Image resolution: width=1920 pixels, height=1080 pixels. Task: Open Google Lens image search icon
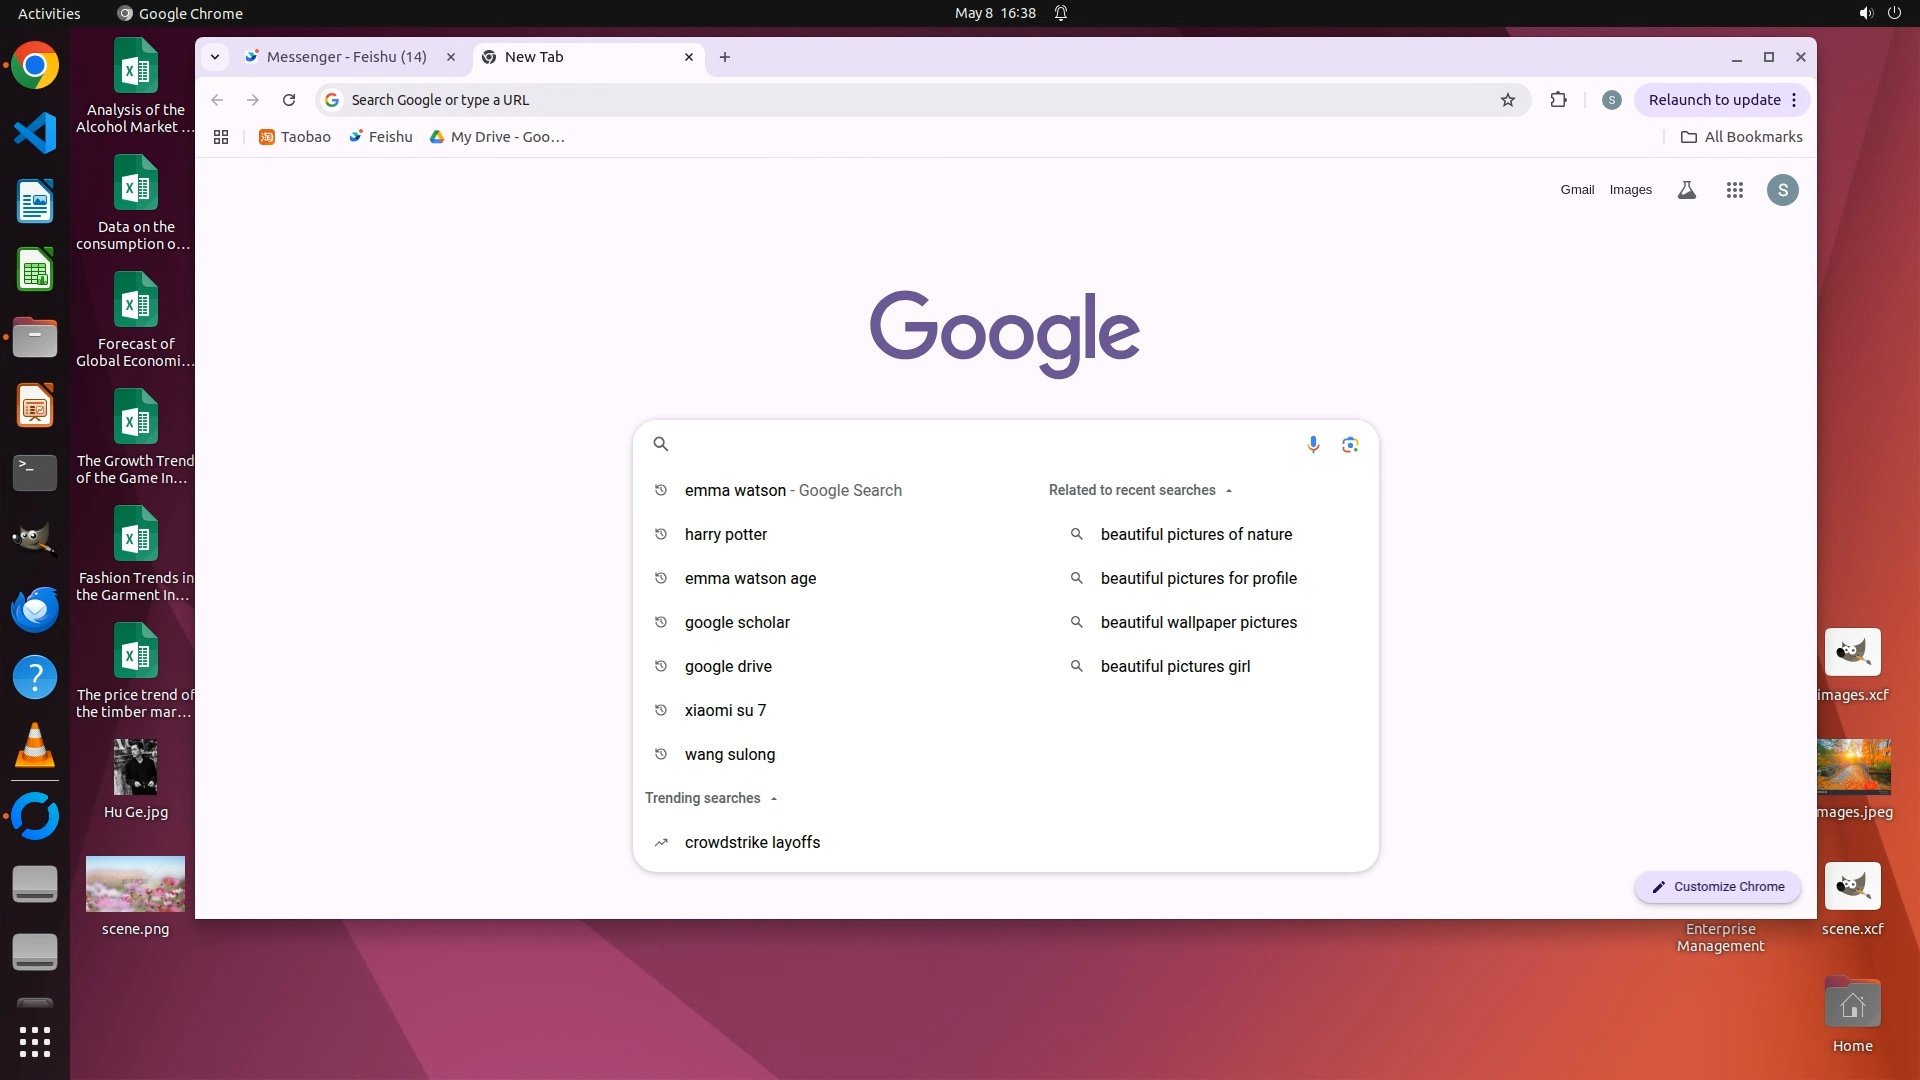[1350, 444]
